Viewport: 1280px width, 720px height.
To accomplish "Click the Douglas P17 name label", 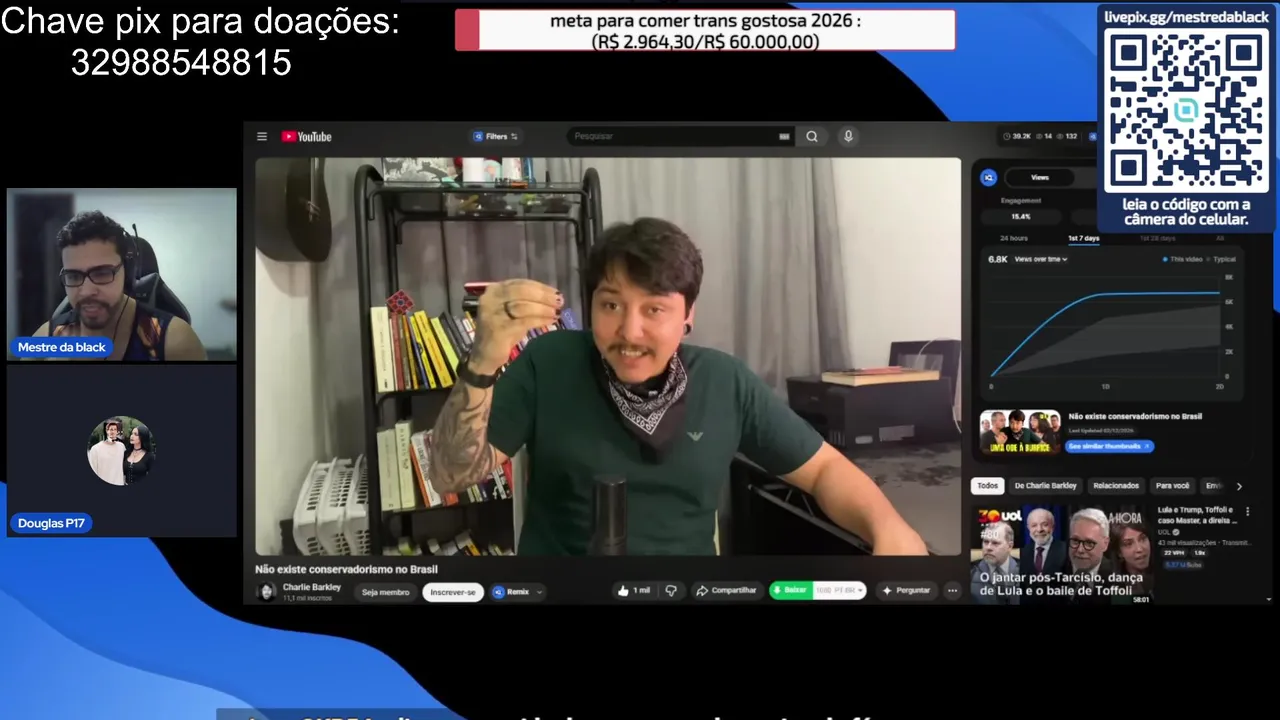I will (52, 523).
